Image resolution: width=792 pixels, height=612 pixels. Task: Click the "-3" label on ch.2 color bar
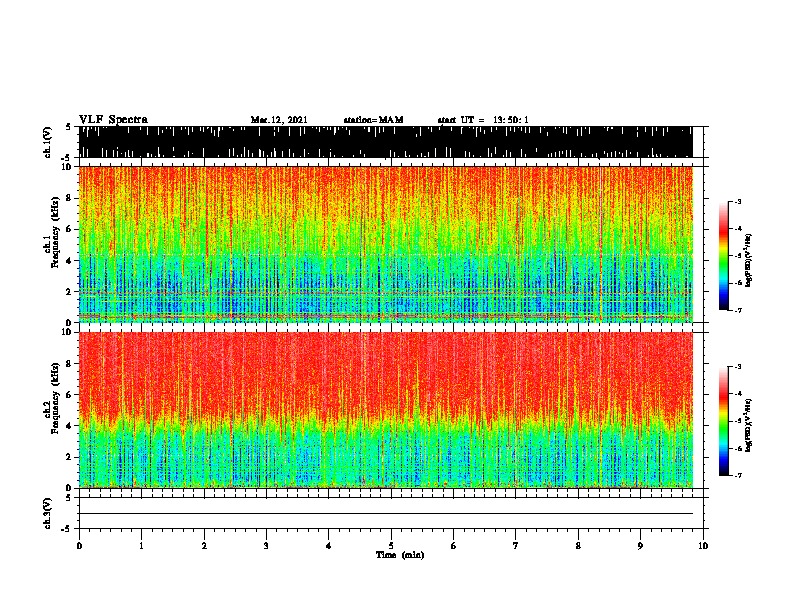coord(737,367)
